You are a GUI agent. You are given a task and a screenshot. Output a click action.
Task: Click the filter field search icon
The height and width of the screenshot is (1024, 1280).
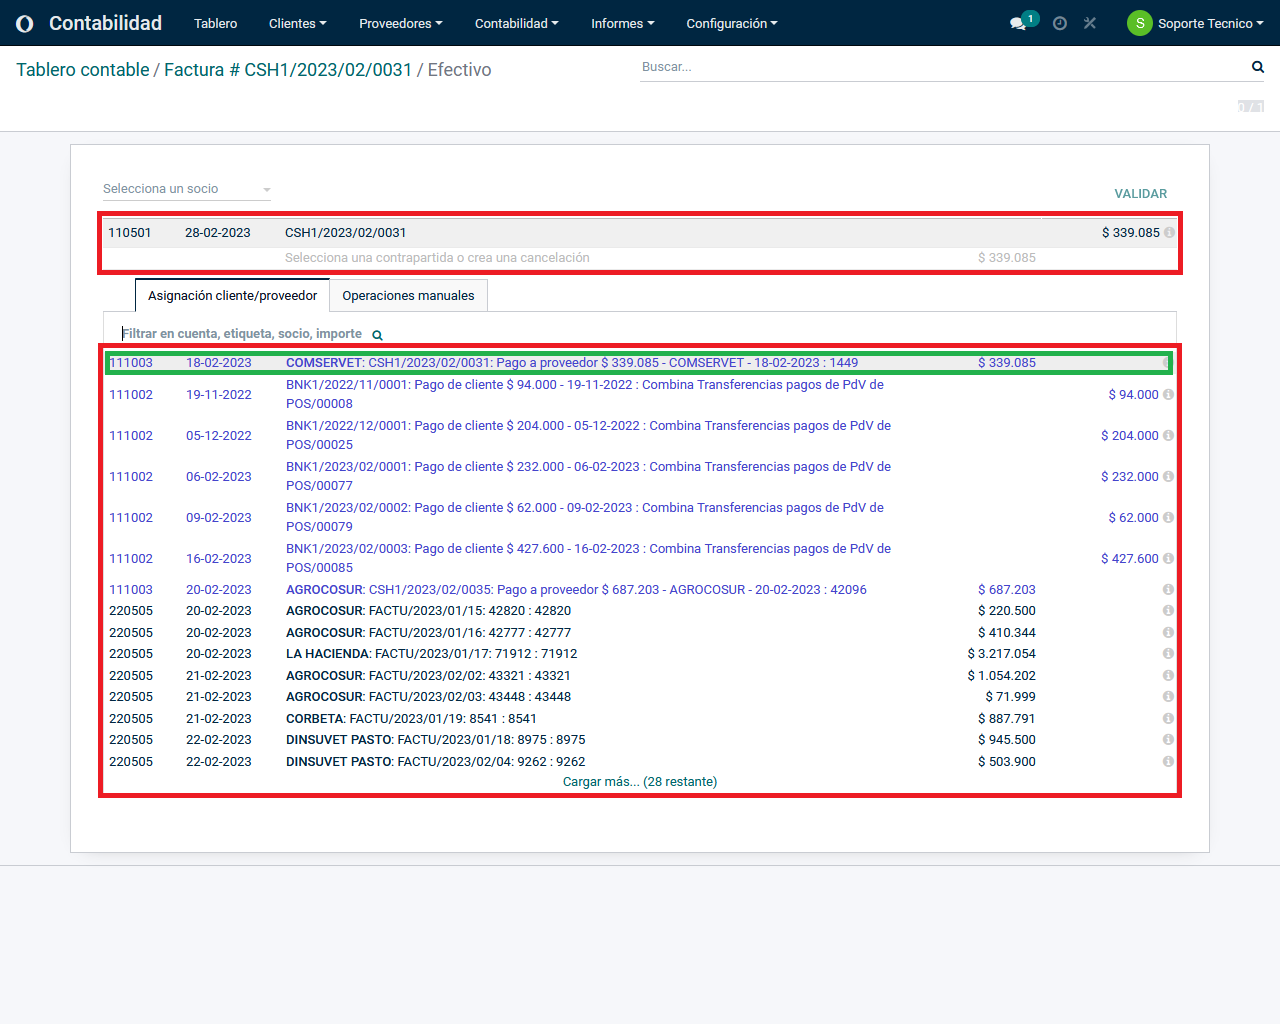pyautogui.click(x=377, y=335)
